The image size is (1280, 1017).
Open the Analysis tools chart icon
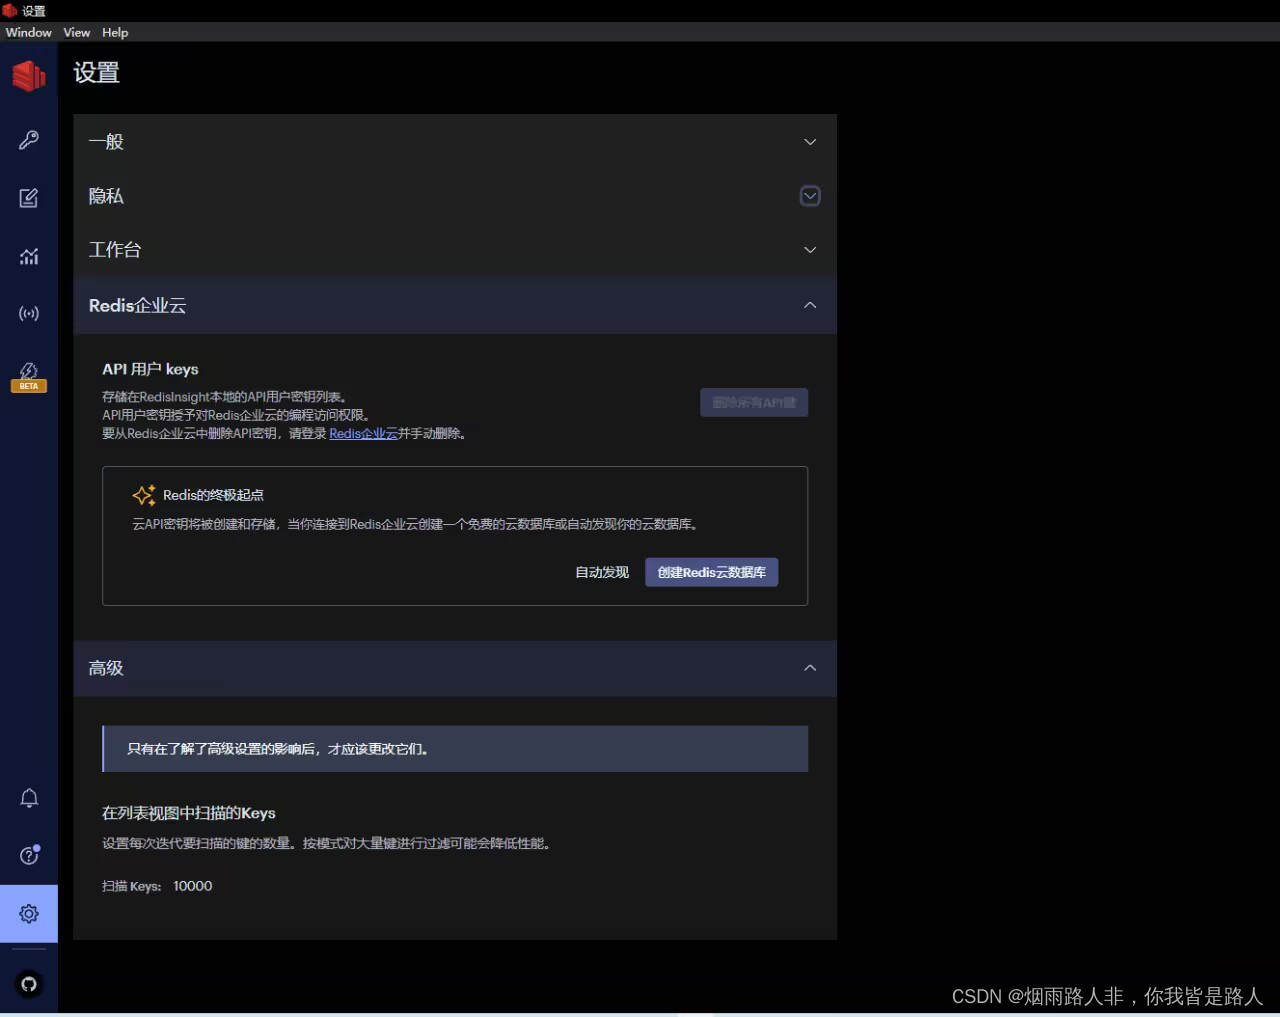[x=29, y=256]
